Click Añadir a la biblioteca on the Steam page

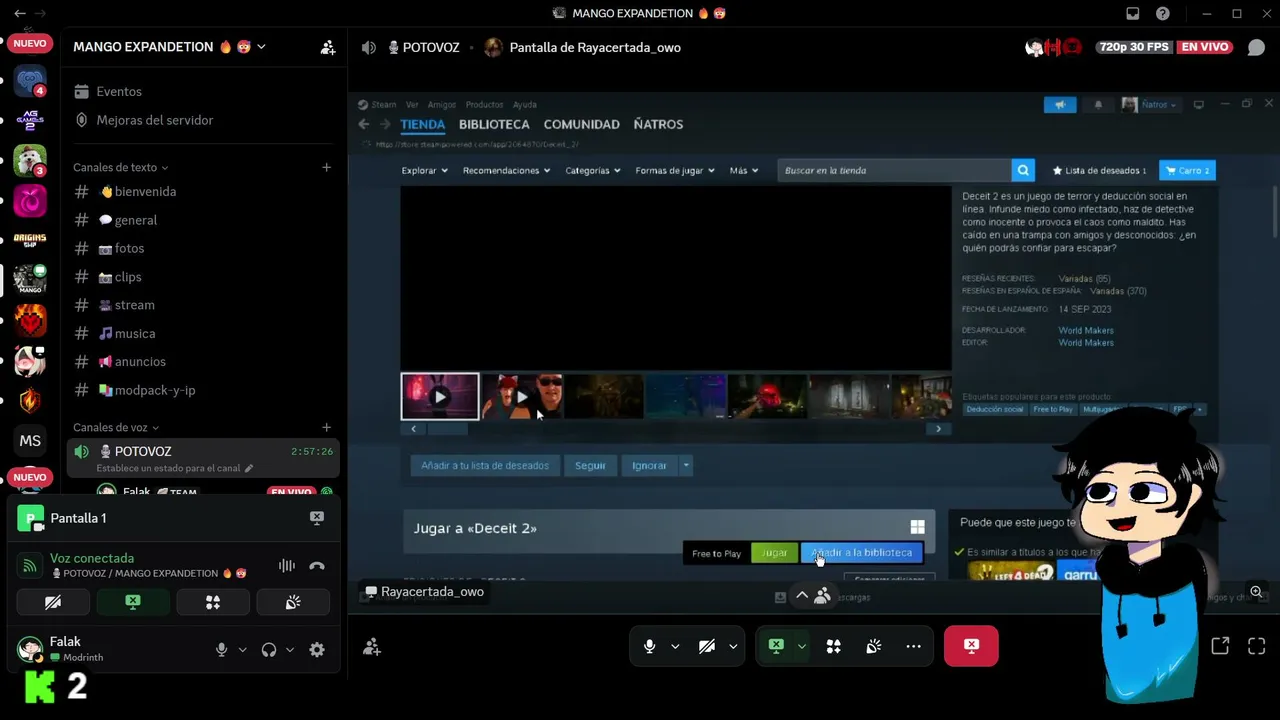click(862, 552)
